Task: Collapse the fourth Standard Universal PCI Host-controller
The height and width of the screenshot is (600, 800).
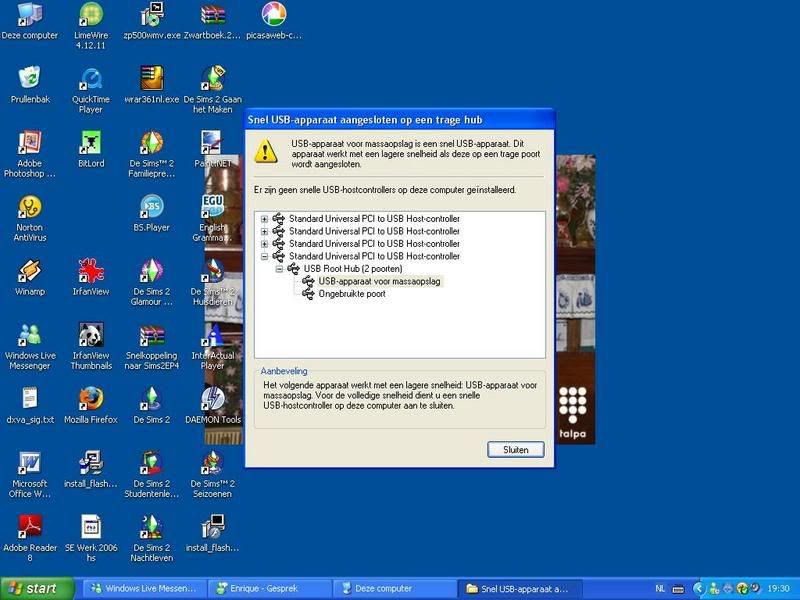Action: coord(264,257)
